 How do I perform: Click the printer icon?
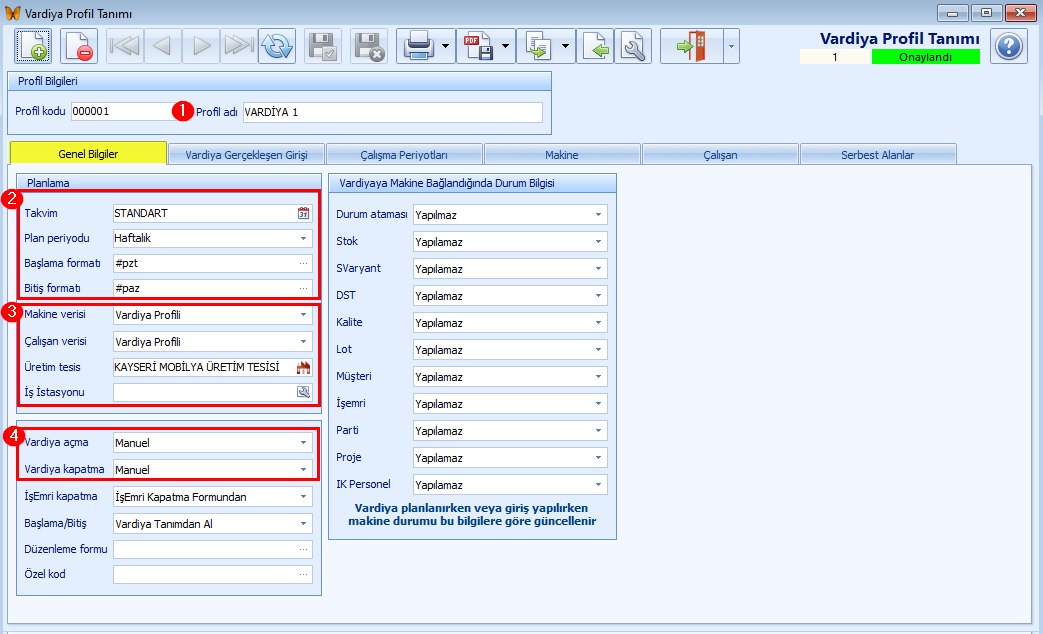[419, 47]
